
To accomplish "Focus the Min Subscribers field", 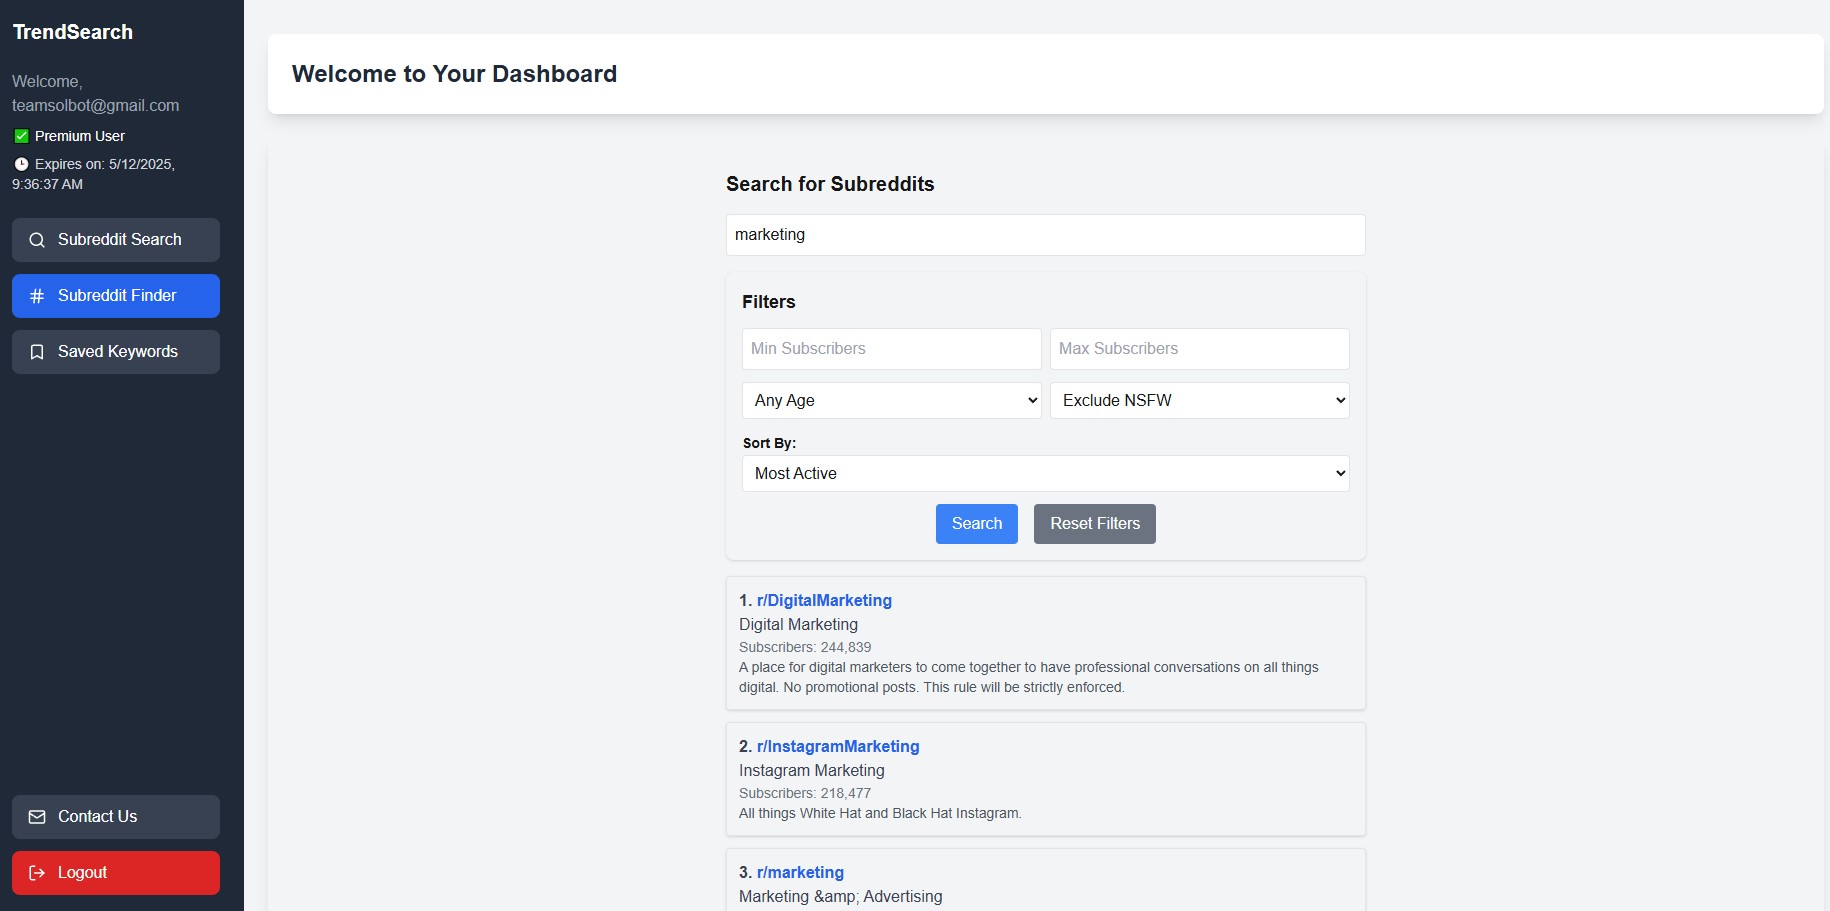I will pyautogui.click(x=891, y=349).
